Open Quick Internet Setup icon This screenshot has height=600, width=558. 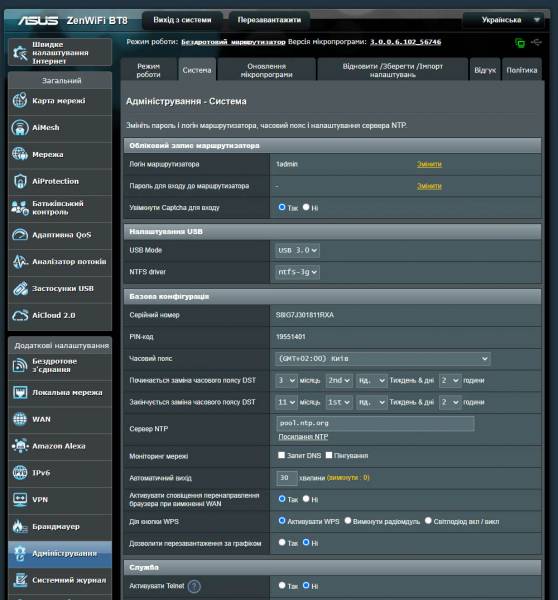20,52
